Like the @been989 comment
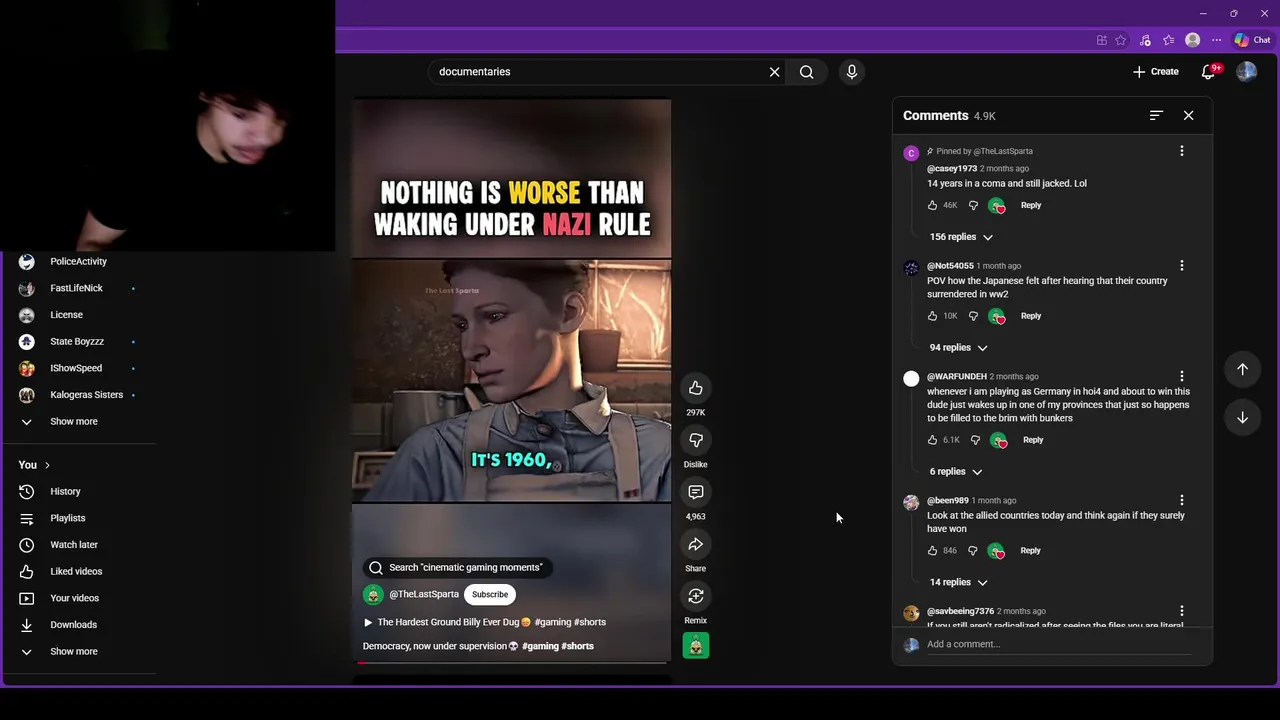 [x=932, y=551]
